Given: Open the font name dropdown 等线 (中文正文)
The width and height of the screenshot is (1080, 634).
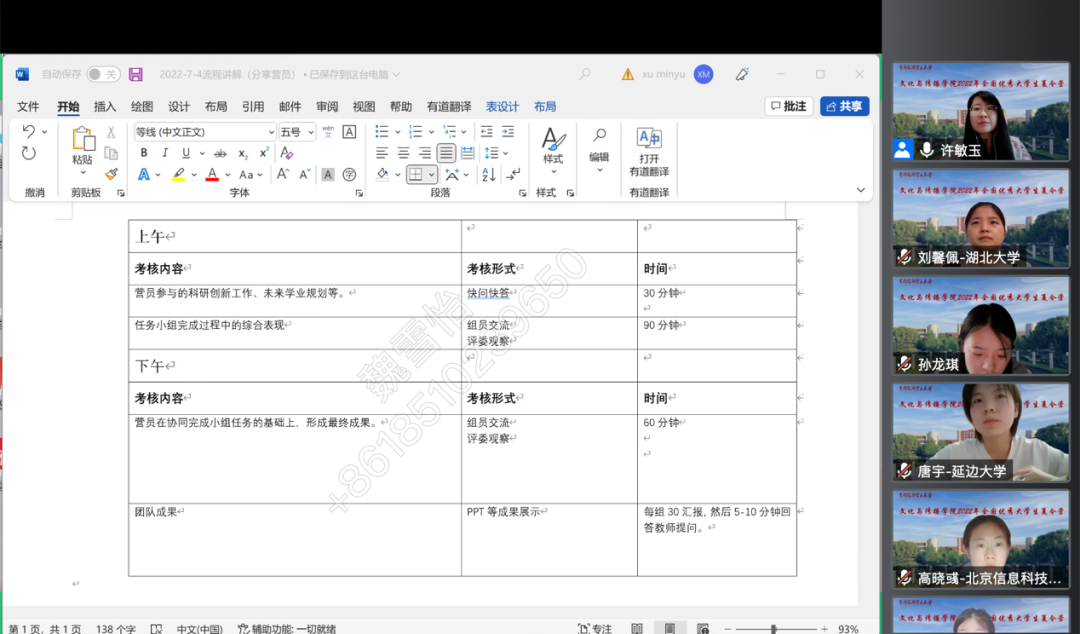Looking at the screenshot, I should pyautogui.click(x=270, y=132).
